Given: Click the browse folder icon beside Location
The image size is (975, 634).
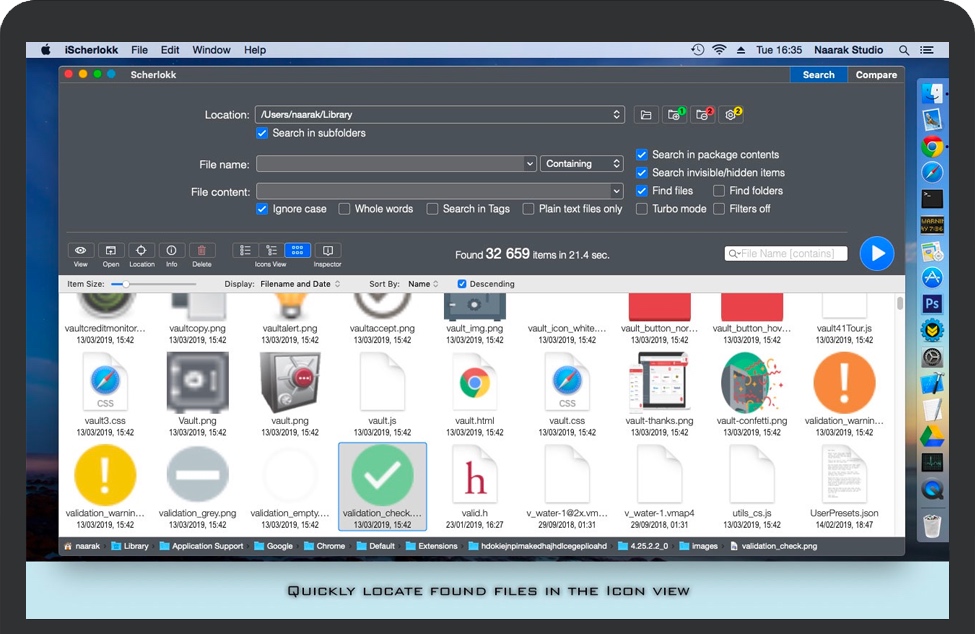Looking at the screenshot, I should pyautogui.click(x=647, y=115).
